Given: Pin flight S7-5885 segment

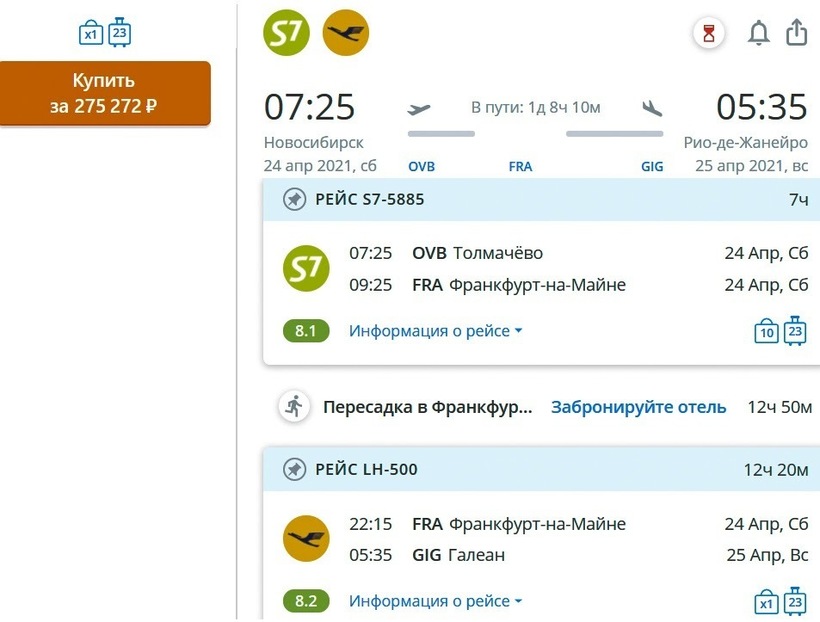Looking at the screenshot, I should coord(294,200).
